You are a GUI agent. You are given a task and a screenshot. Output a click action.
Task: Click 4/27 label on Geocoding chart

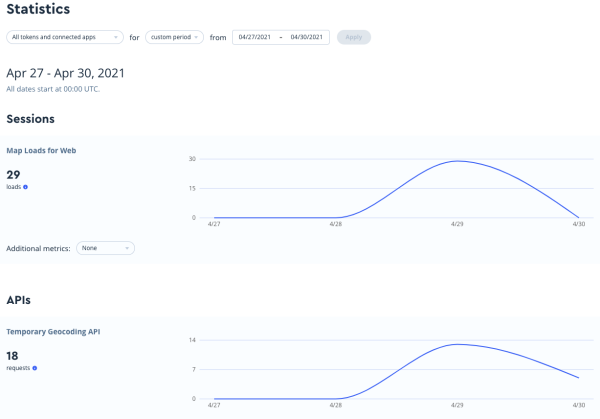[x=214, y=405]
